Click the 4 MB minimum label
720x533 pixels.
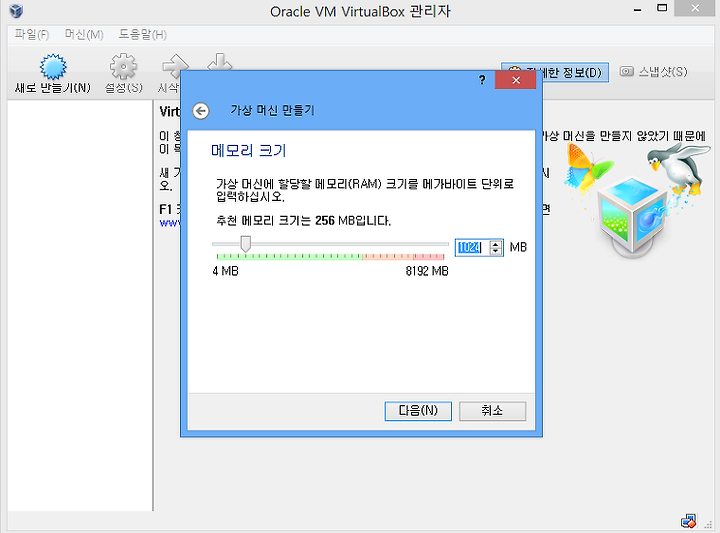click(x=225, y=271)
